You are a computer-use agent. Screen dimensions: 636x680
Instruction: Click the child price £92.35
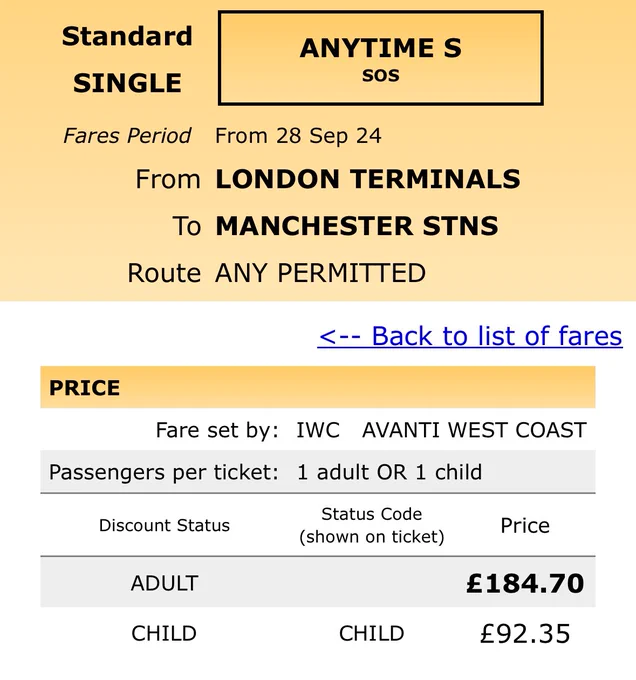coord(525,634)
